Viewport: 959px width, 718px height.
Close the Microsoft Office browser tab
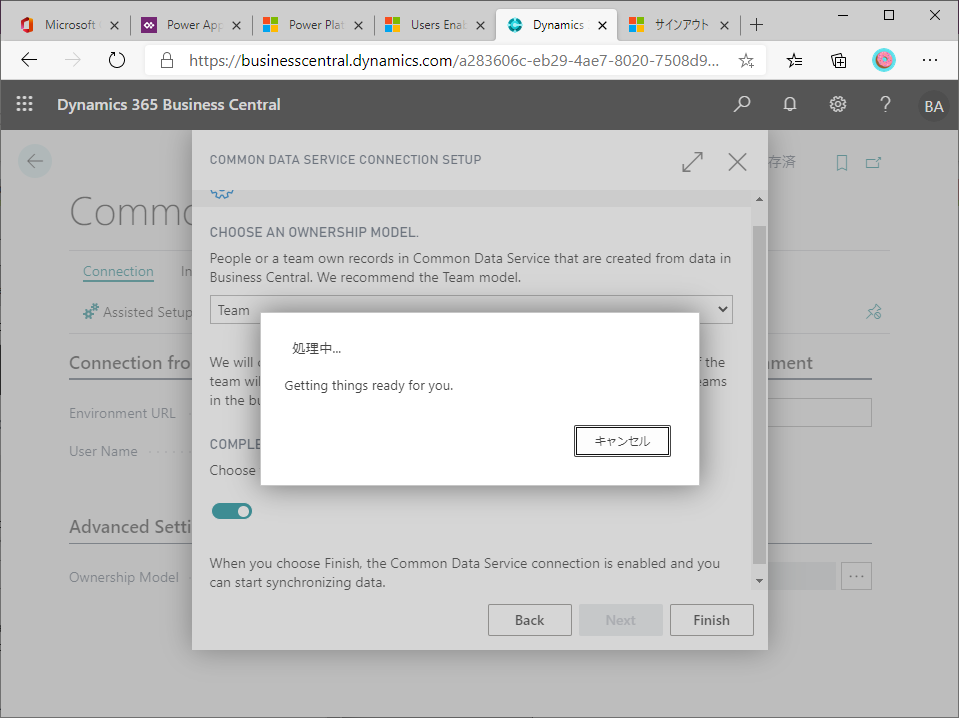[114, 25]
